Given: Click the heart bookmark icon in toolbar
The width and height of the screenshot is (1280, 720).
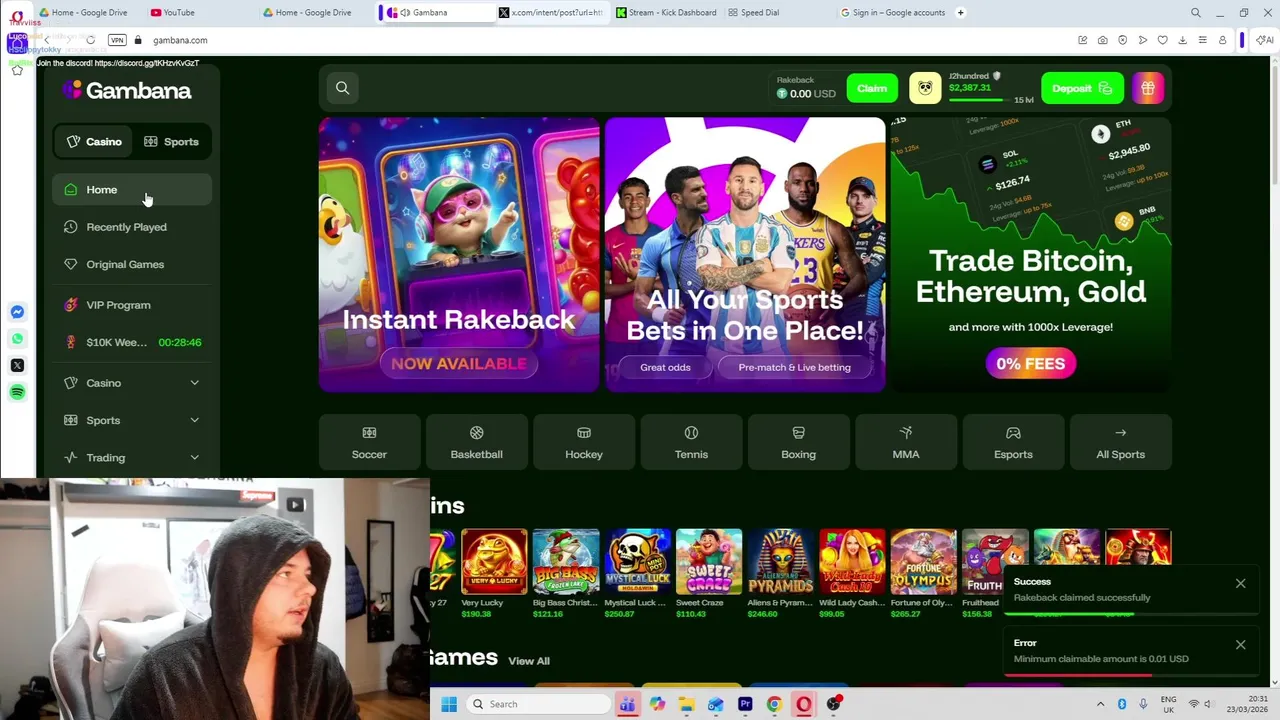Looking at the screenshot, I should tap(1162, 40).
